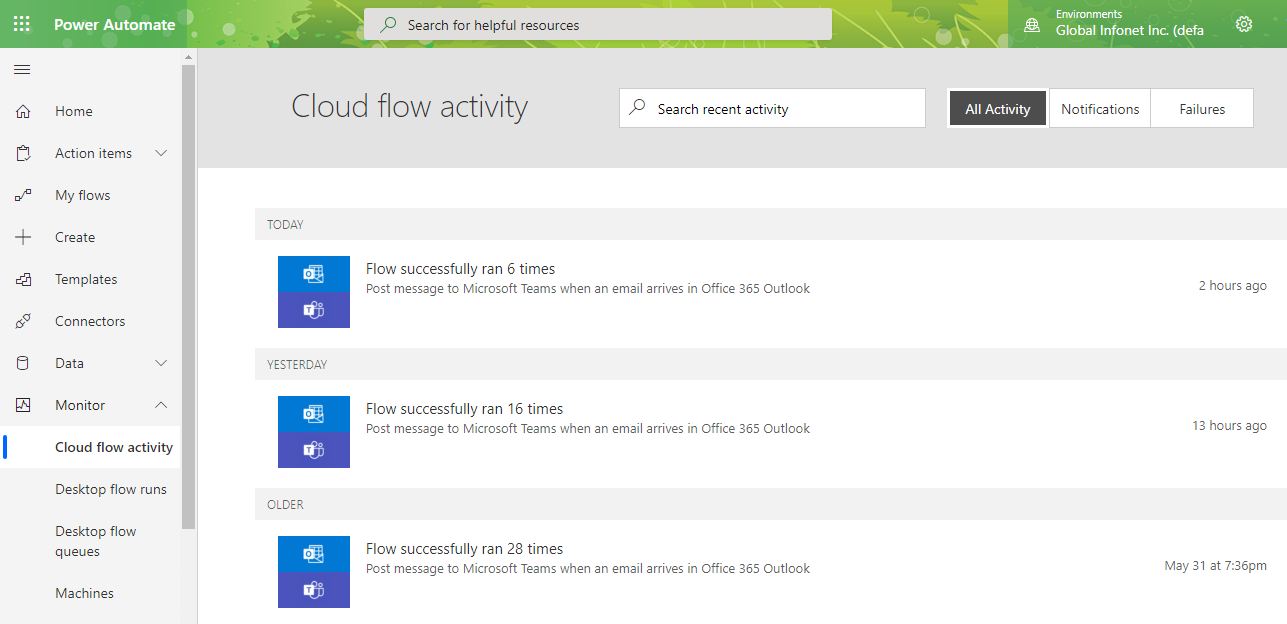Click the magnifier in the top search bar
The width and height of the screenshot is (1287, 624).
[x=389, y=24]
